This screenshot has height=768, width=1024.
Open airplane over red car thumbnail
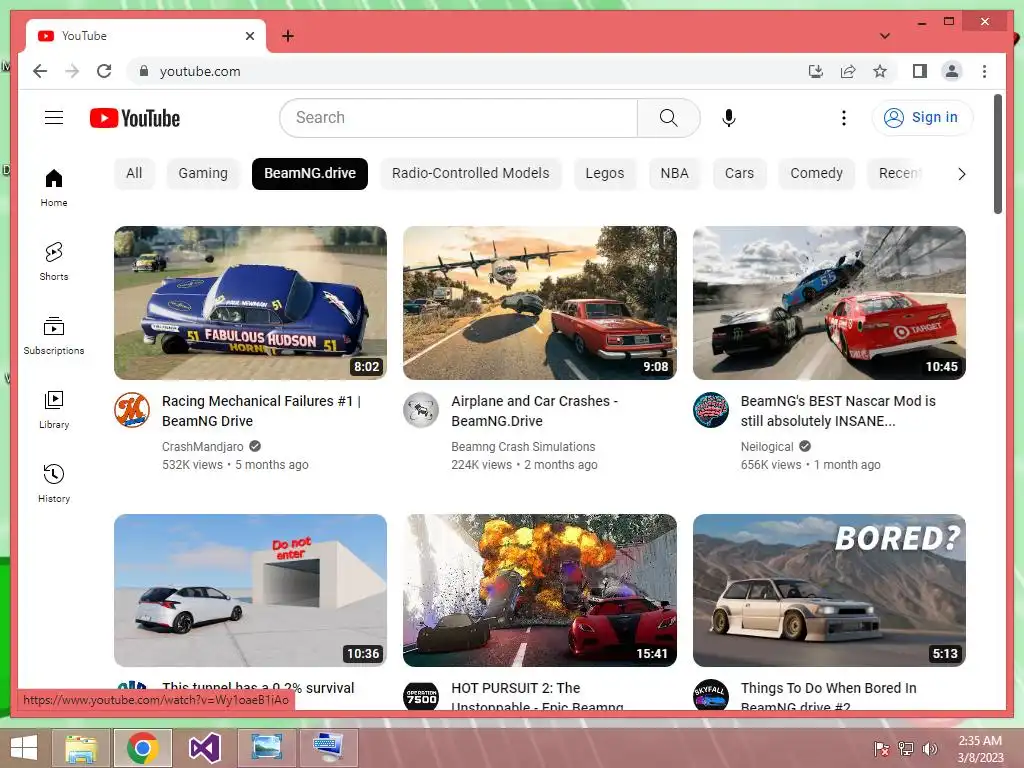point(539,303)
